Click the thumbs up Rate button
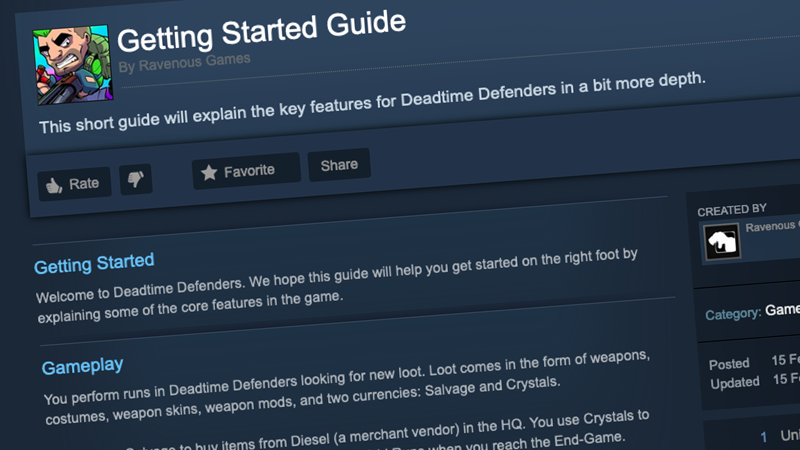The height and width of the screenshot is (450, 800). [74, 184]
